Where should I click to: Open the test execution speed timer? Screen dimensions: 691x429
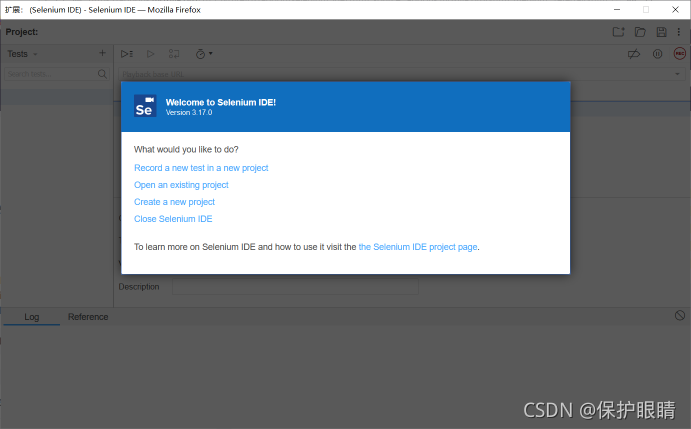204,54
